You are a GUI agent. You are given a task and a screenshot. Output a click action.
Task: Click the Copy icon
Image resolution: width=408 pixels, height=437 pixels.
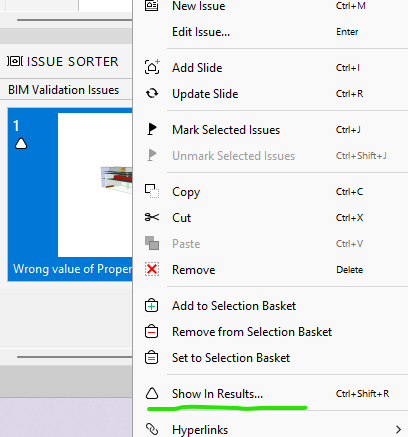(152, 191)
